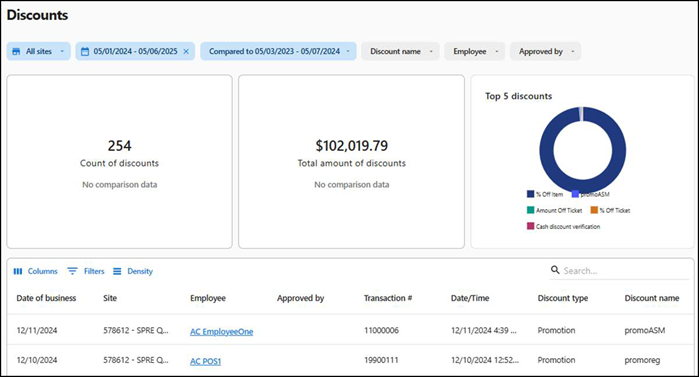700x377 pixels.
Task: Click the 12/10/2024 12:52 date/time cell
Action: [485, 360]
